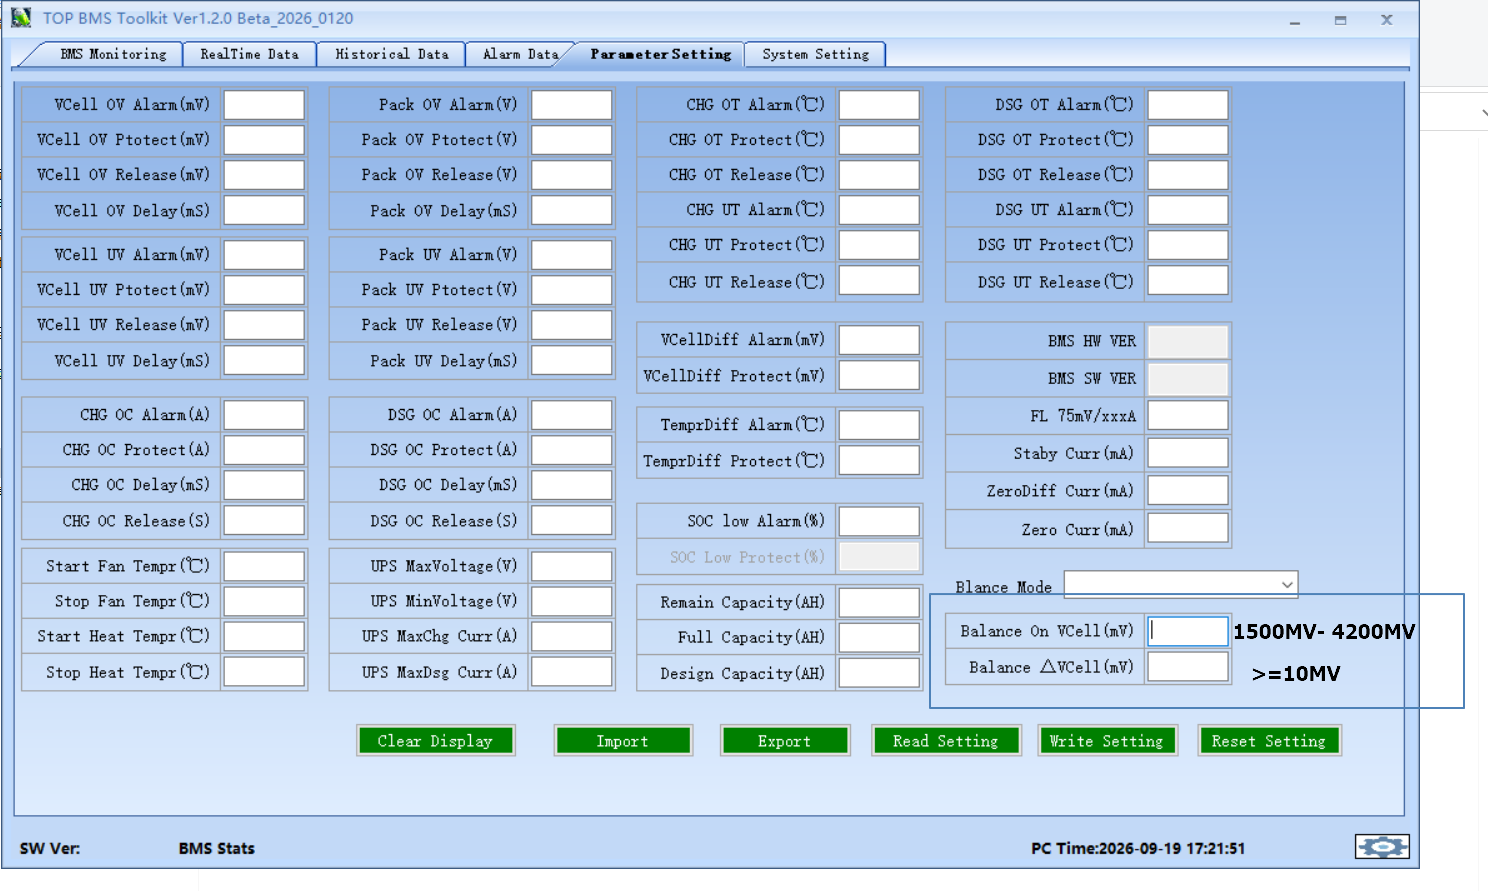Focus the VCell OV Alarm(mV) input field

264,105
